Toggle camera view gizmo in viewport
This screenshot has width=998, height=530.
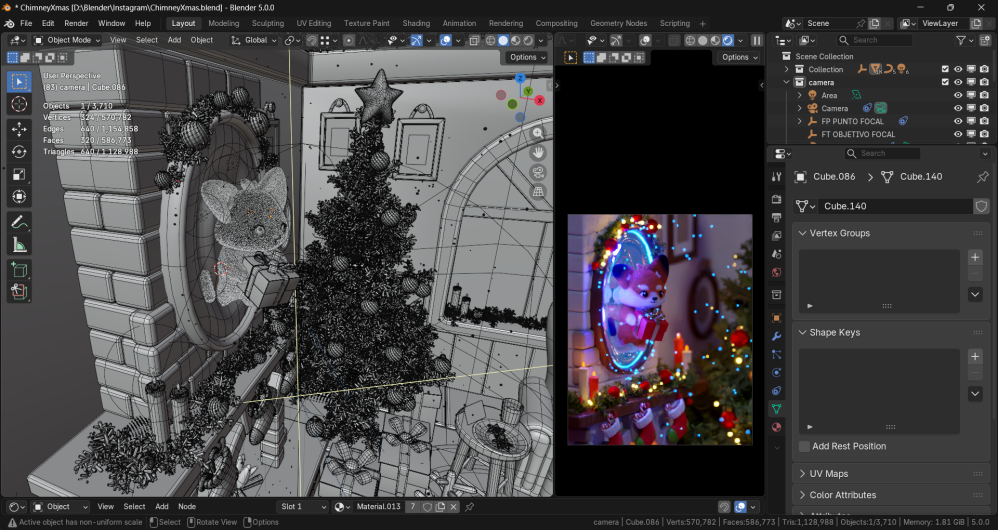[x=538, y=172]
